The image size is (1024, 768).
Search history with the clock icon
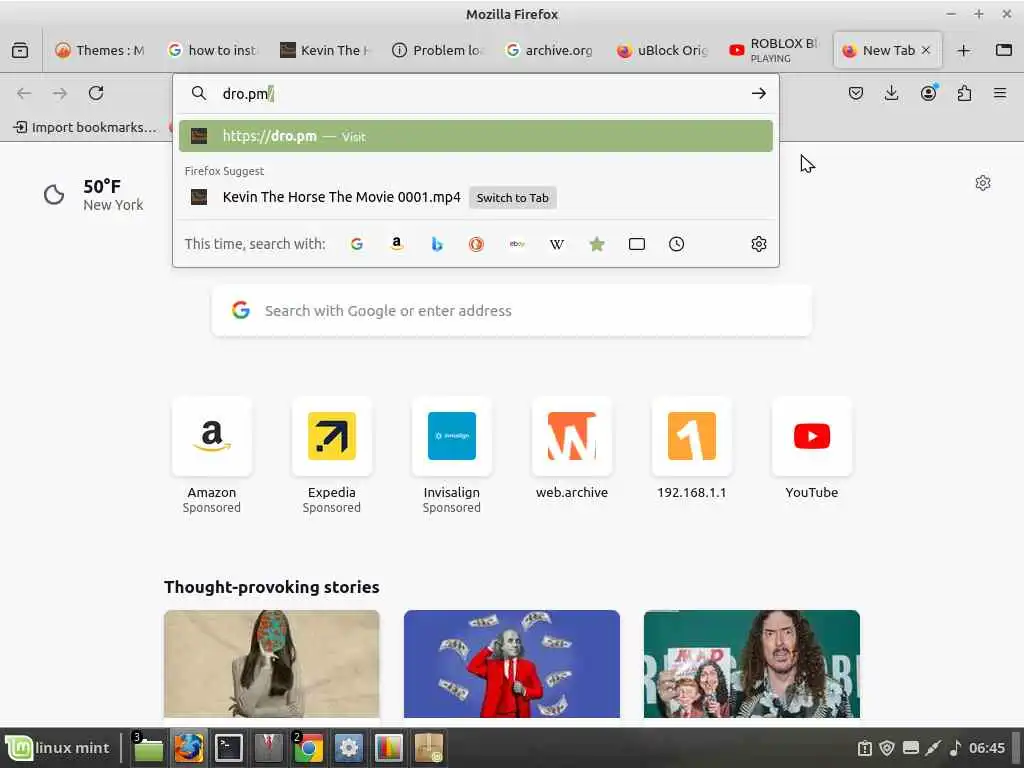click(677, 244)
